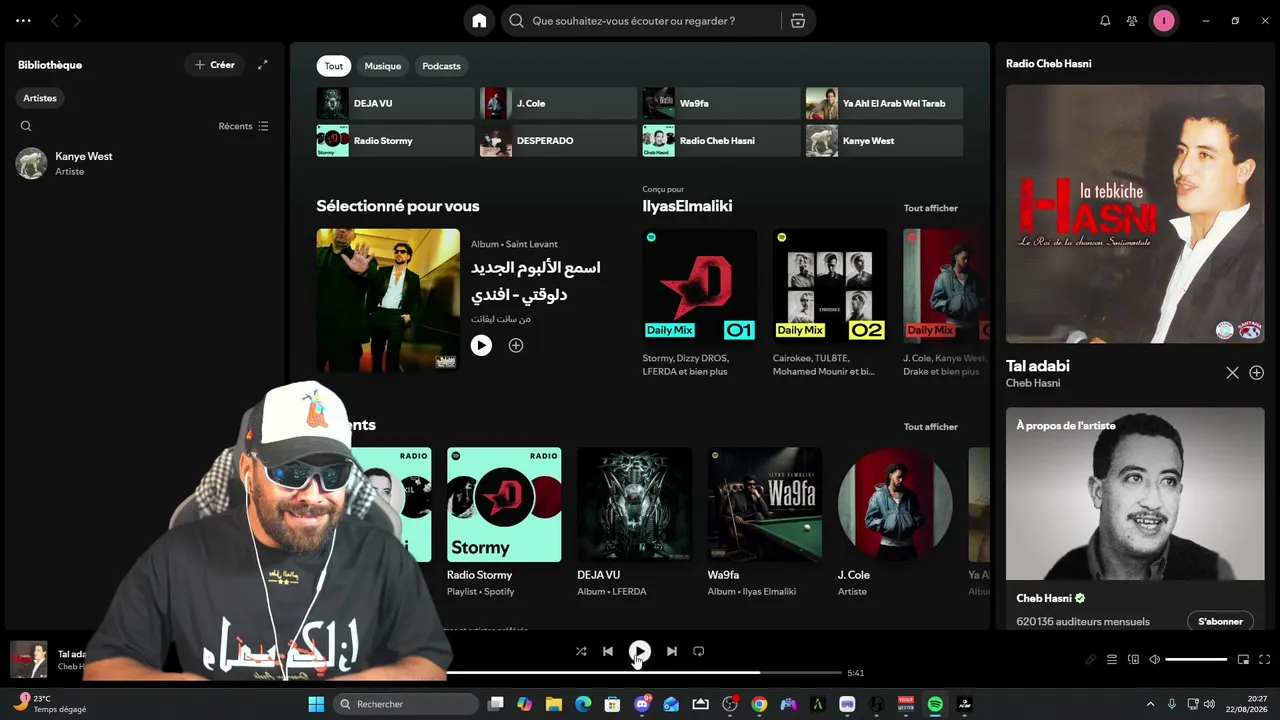Open the Radio Cheb Hasni shortcut tile
Screen dimensions: 1280x720
(721, 140)
